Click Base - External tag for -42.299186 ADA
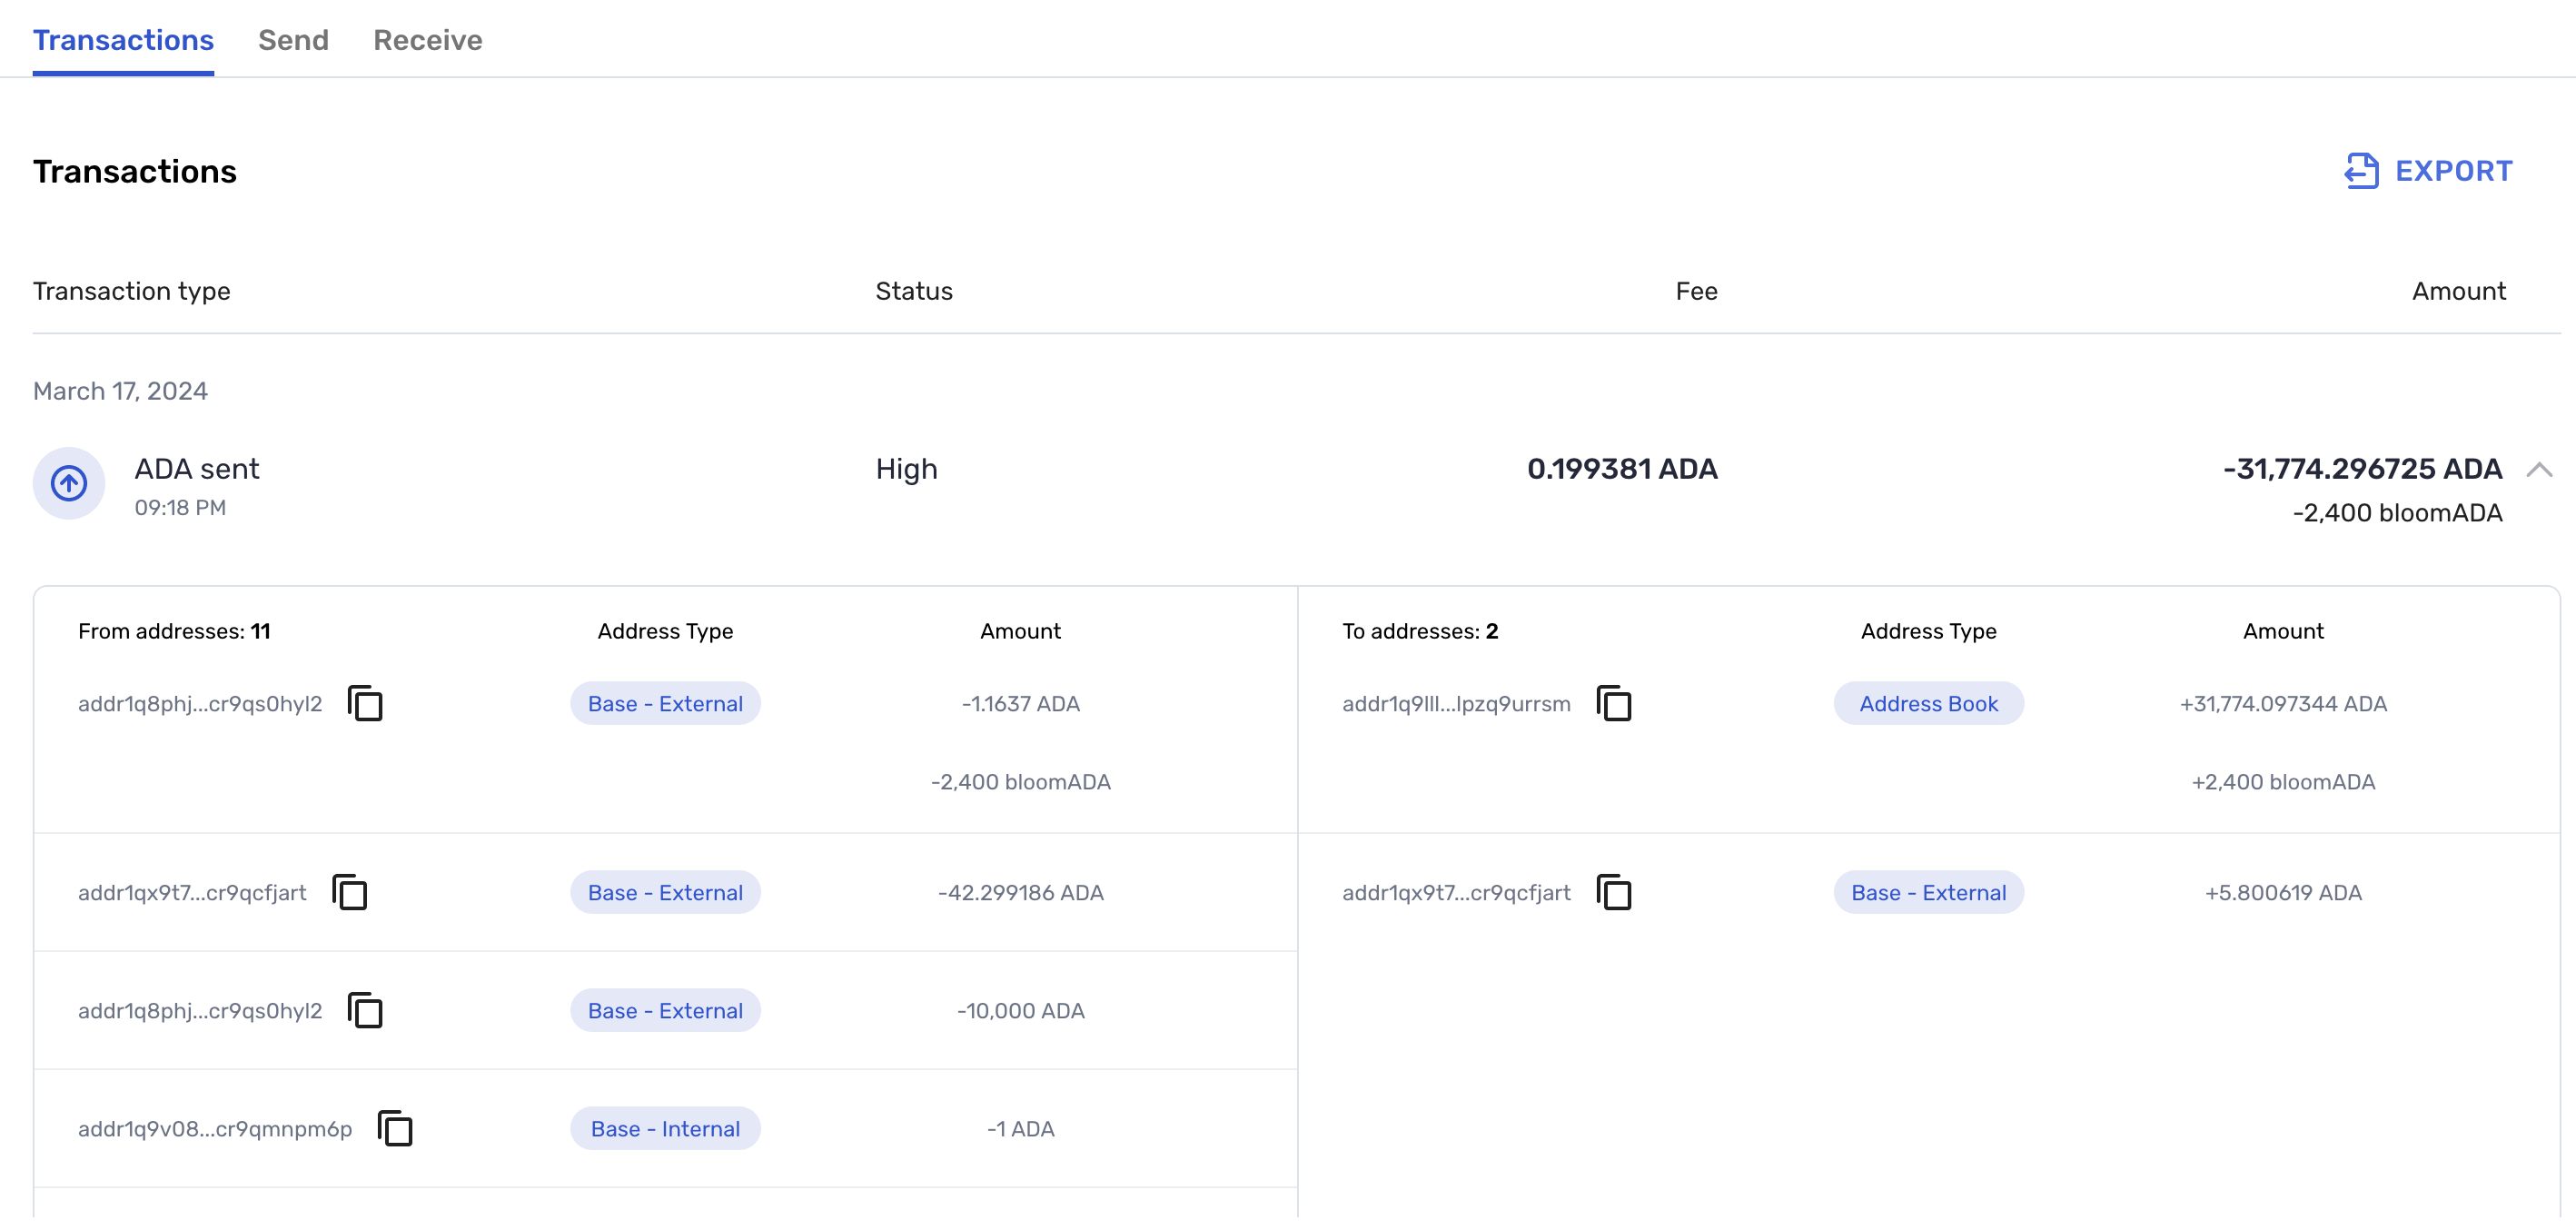The height and width of the screenshot is (1230, 2576). (665, 893)
